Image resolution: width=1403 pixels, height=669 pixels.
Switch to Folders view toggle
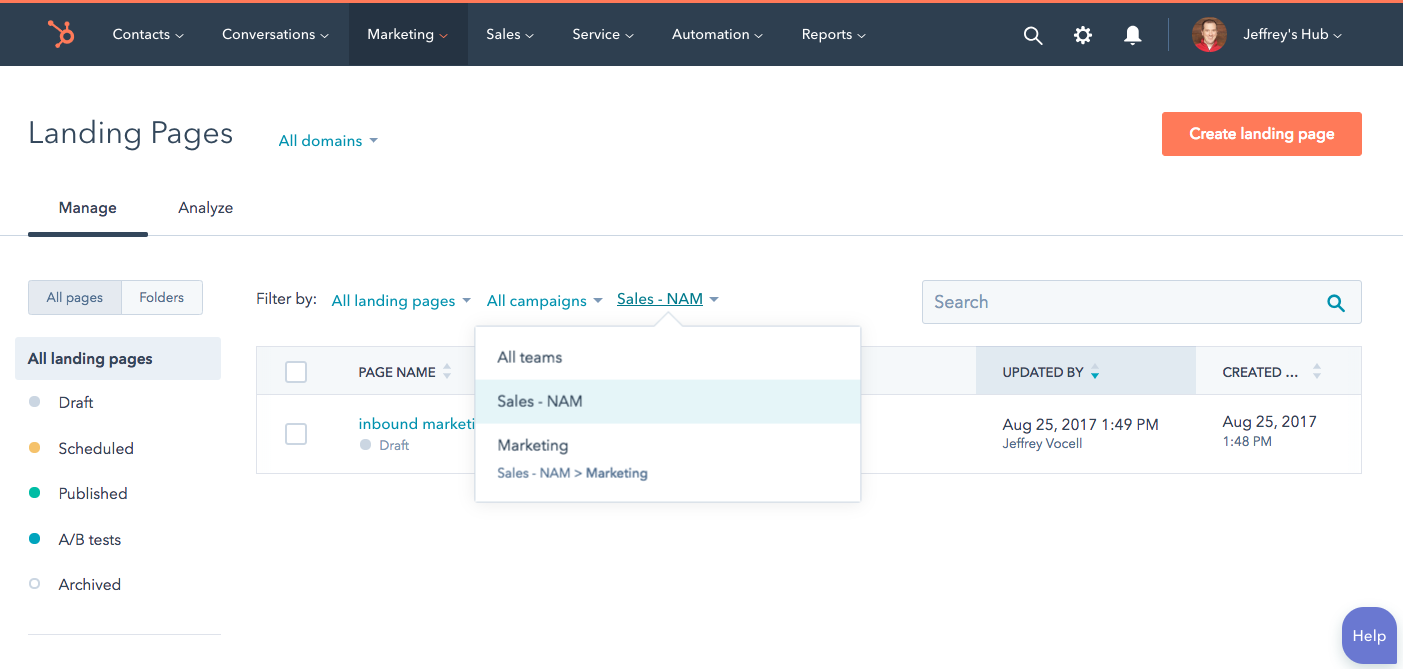162,297
